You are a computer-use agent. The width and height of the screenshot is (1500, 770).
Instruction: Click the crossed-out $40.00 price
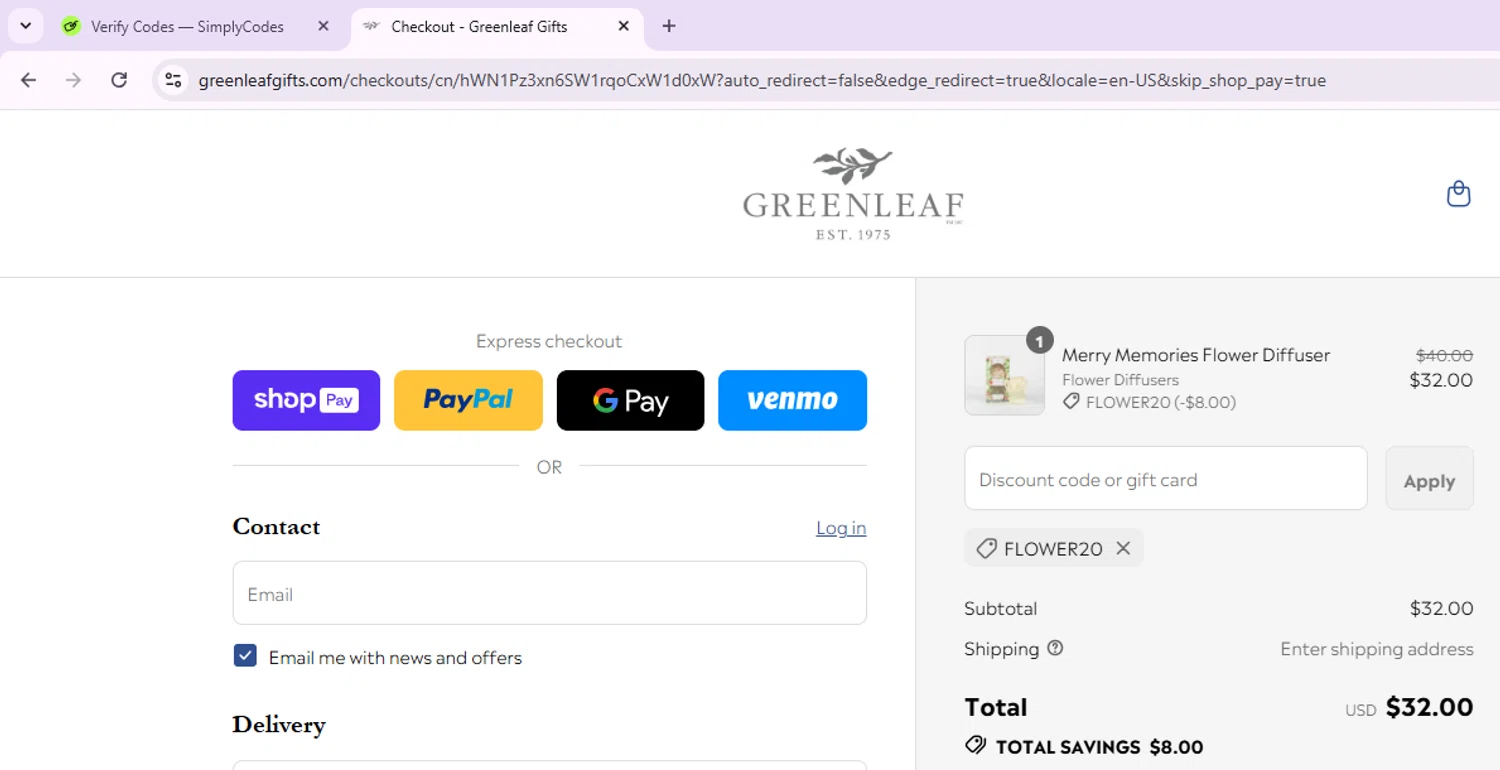1444,355
